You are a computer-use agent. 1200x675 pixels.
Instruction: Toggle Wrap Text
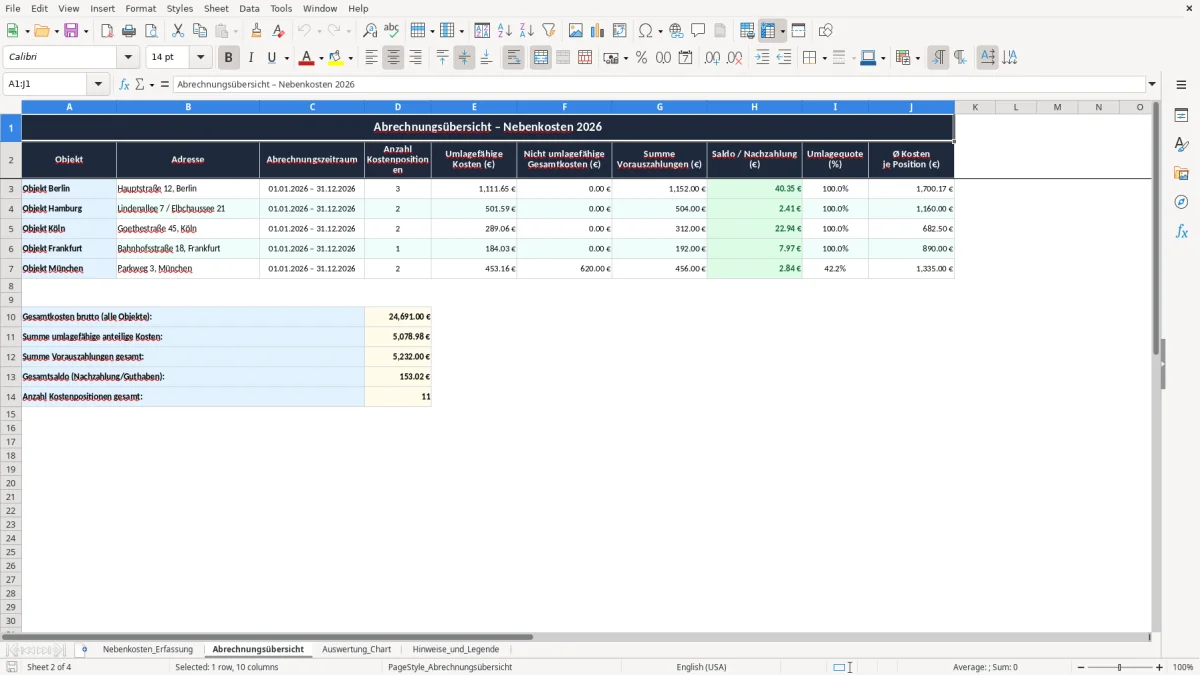coord(514,58)
